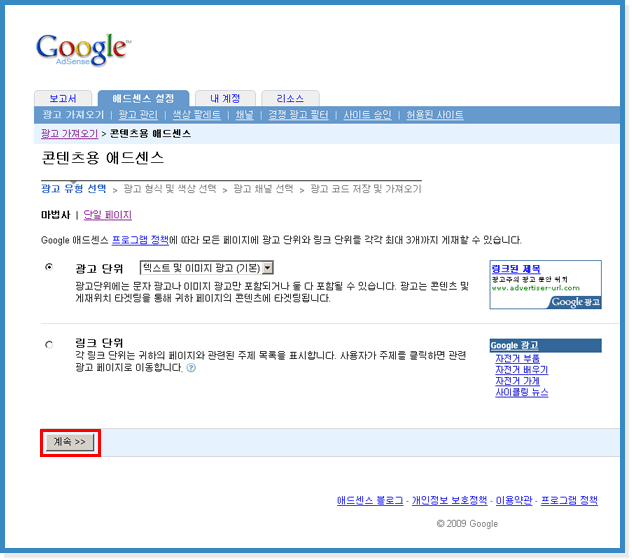Click the help icon beside 링크 단위 description
The width and height of the screenshot is (632, 560).
click(x=191, y=368)
